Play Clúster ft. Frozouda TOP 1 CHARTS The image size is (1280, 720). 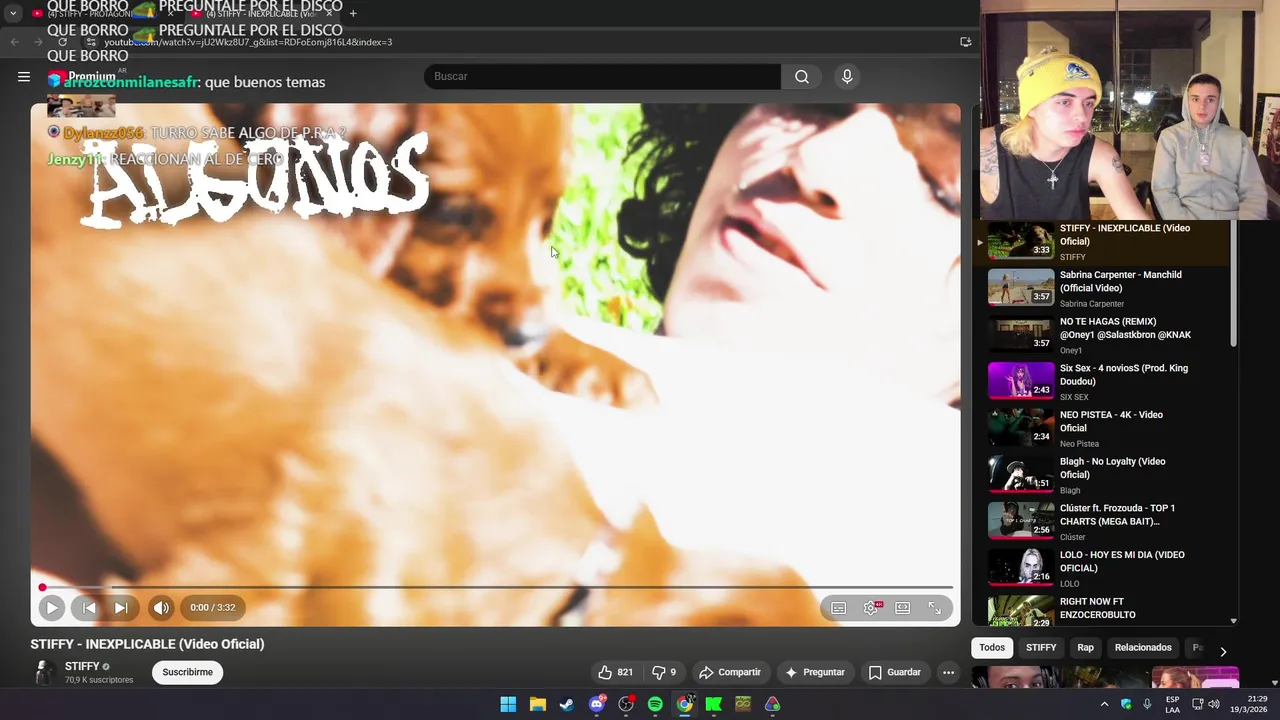click(x=1099, y=521)
